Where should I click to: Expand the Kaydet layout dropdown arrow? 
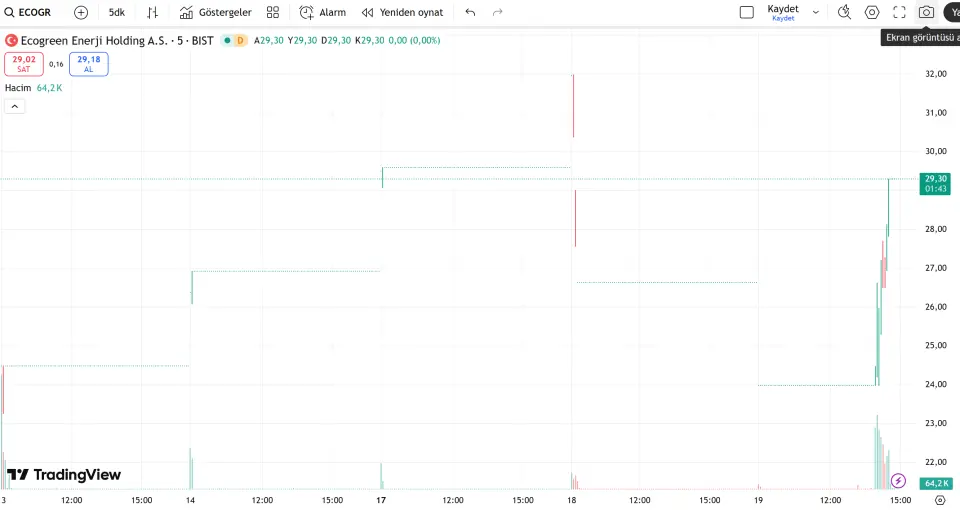[816, 12]
